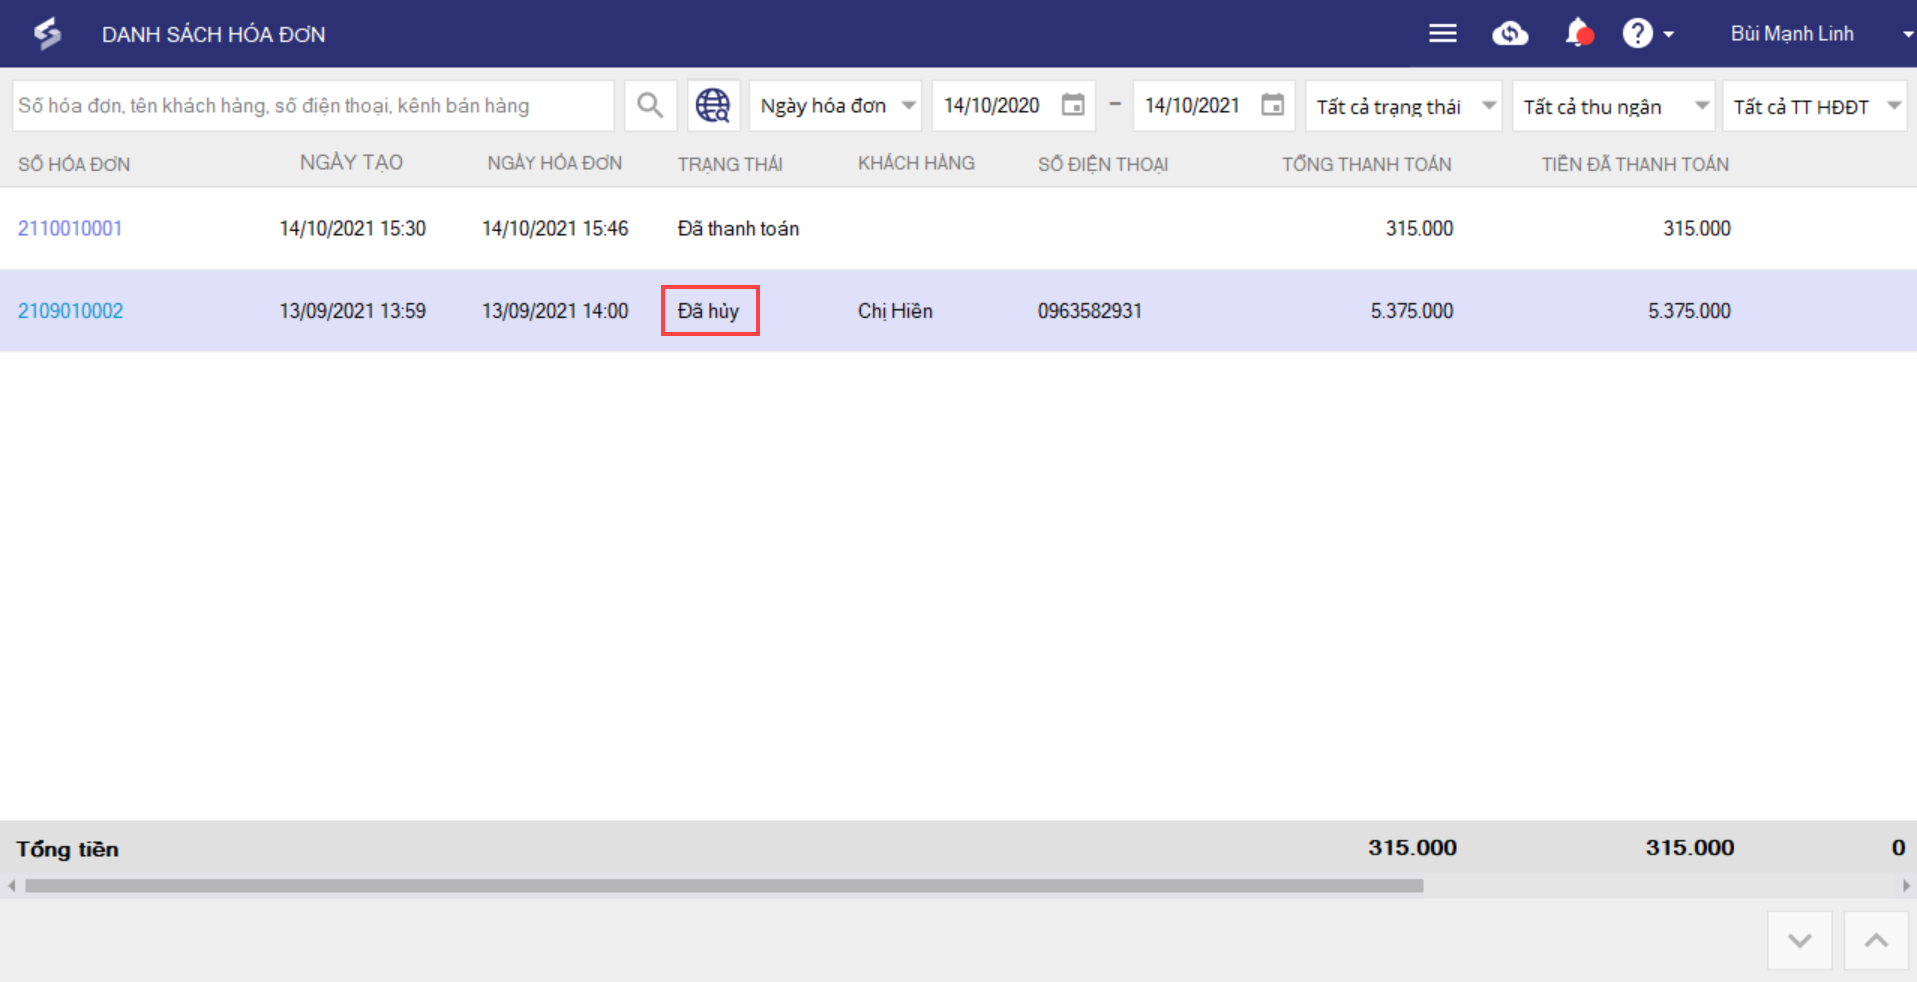Click the magnifier search icon
The width and height of the screenshot is (1917, 982).
pyautogui.click(x=650, y=106)
